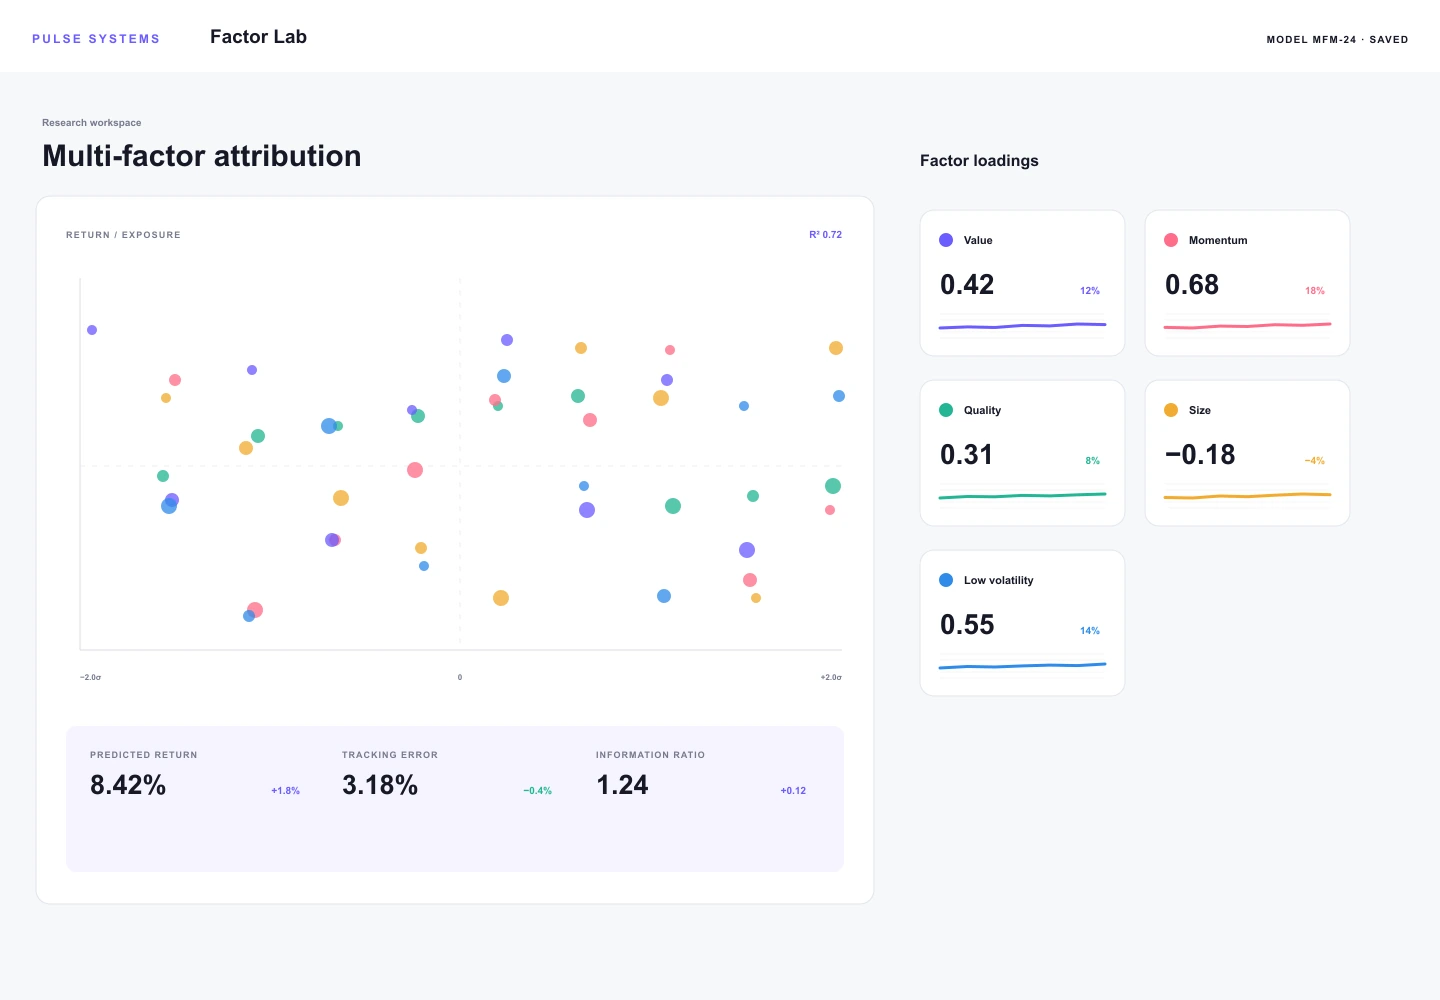
Task: Click the −0.4% tracking error delta
Action: [538, 791]
